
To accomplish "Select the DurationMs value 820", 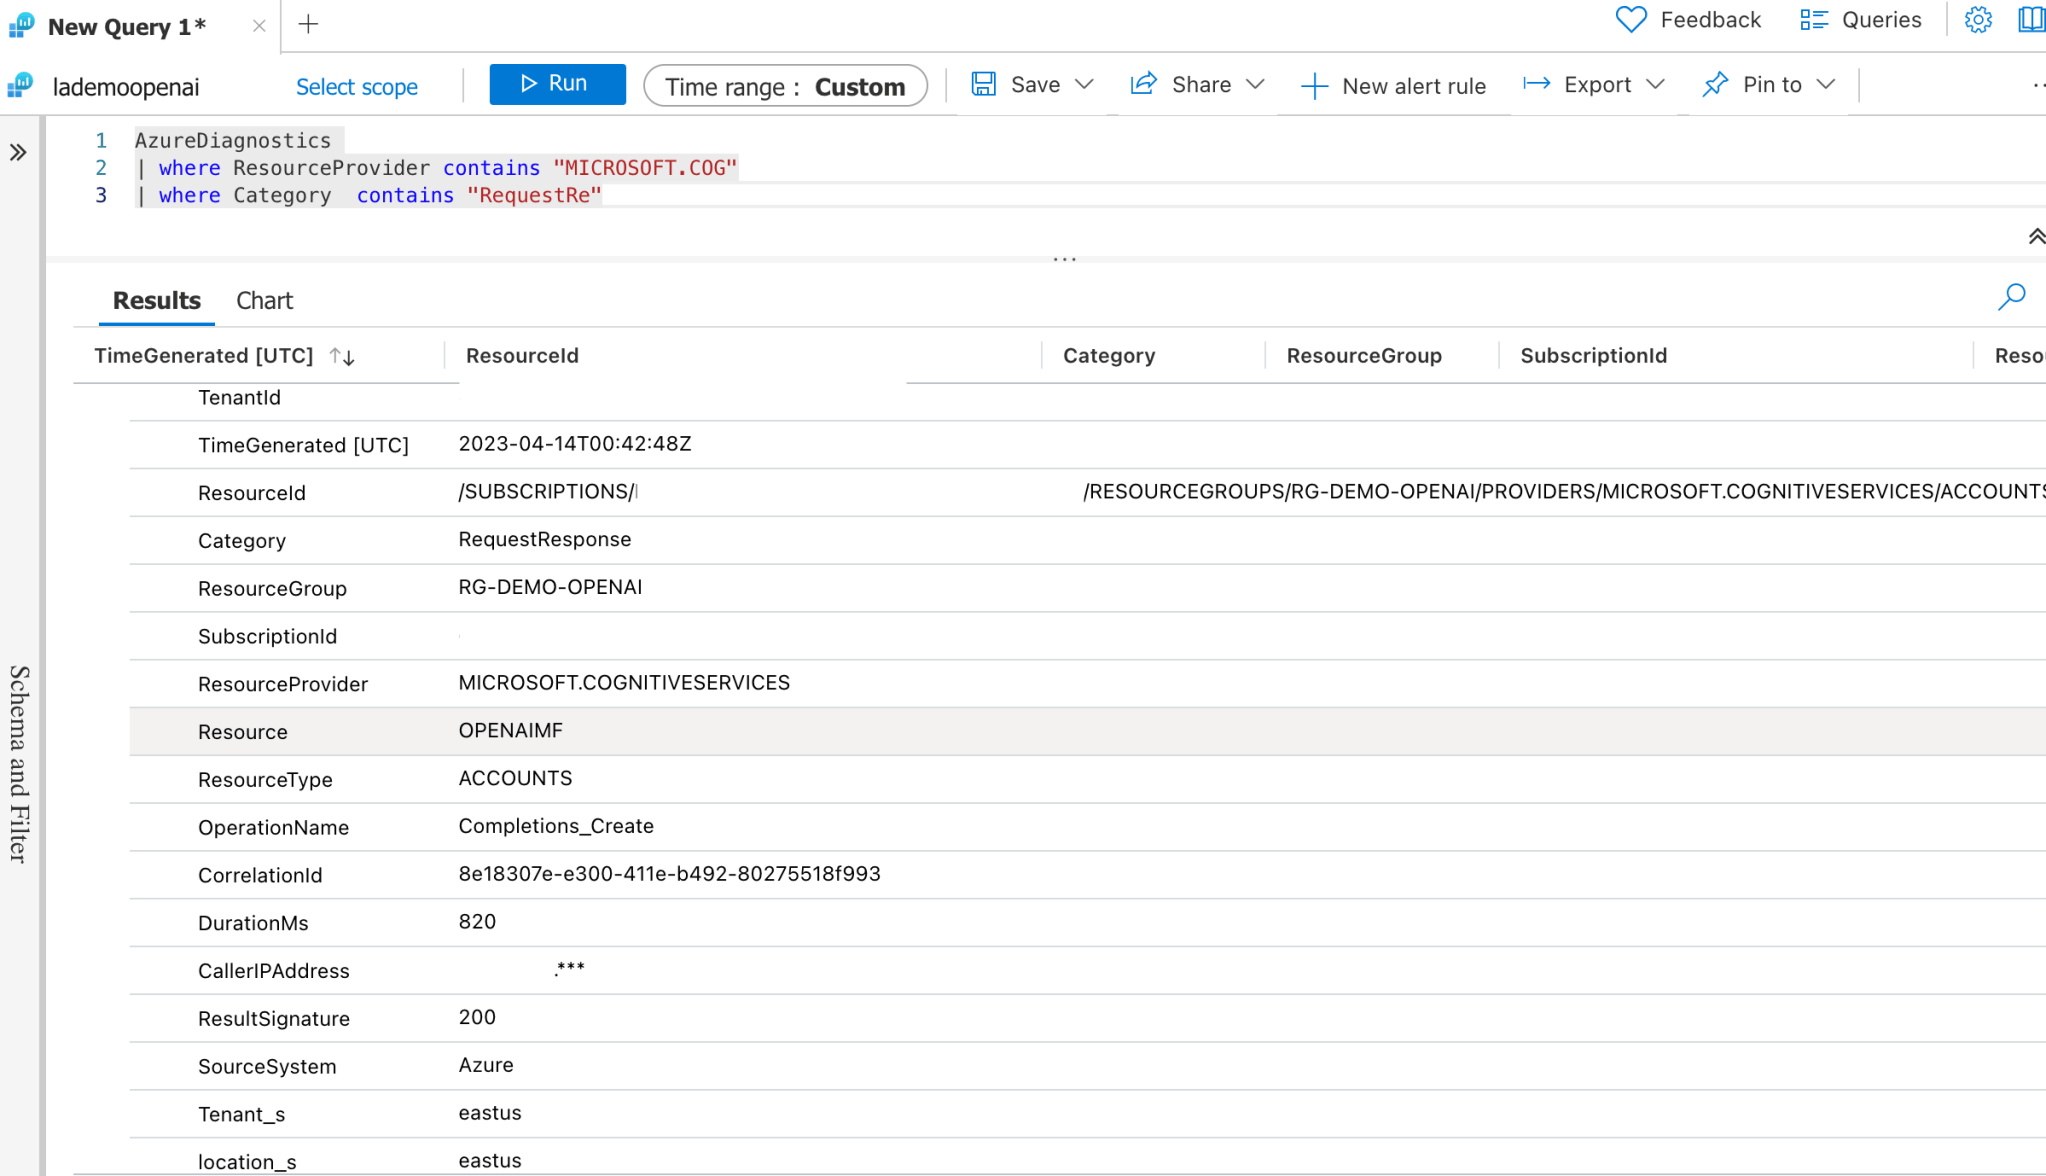I will pyautogui.click(x=477, y=922).
